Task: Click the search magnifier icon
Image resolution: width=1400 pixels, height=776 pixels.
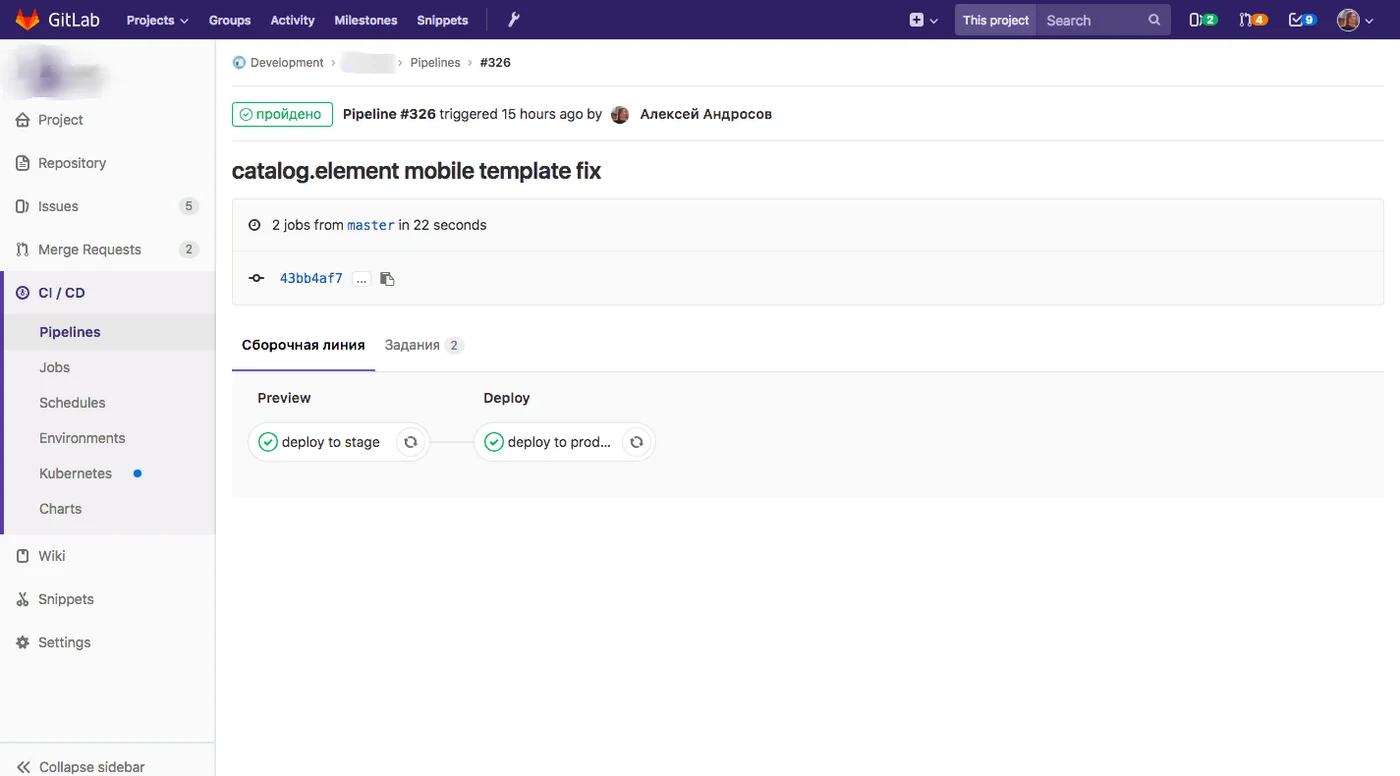Action: [1154, 20]
